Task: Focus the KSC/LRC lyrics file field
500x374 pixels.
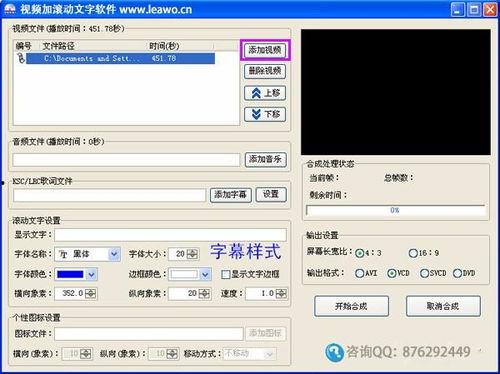Action: (x=109, y=195)
